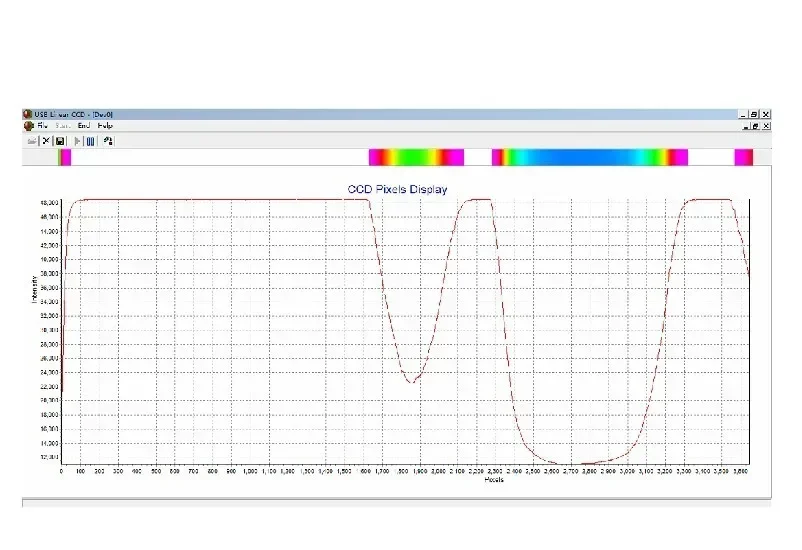The image size is (802, 550).
Task: Save data with the floppy disk icon
Action: (x=60, y=141)
